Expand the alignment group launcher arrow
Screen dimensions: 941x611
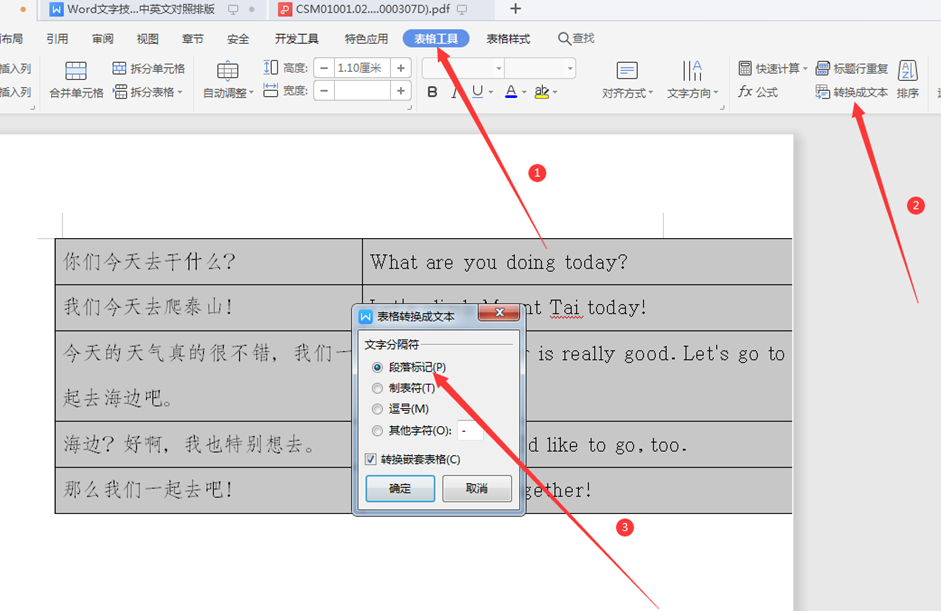(722, 107)
